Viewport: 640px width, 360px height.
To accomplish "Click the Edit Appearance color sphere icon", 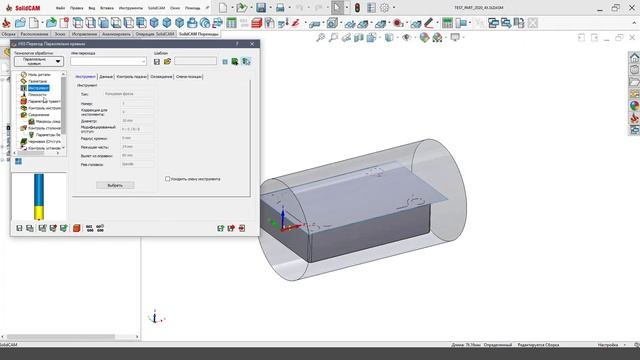I will tap(424, 38).
